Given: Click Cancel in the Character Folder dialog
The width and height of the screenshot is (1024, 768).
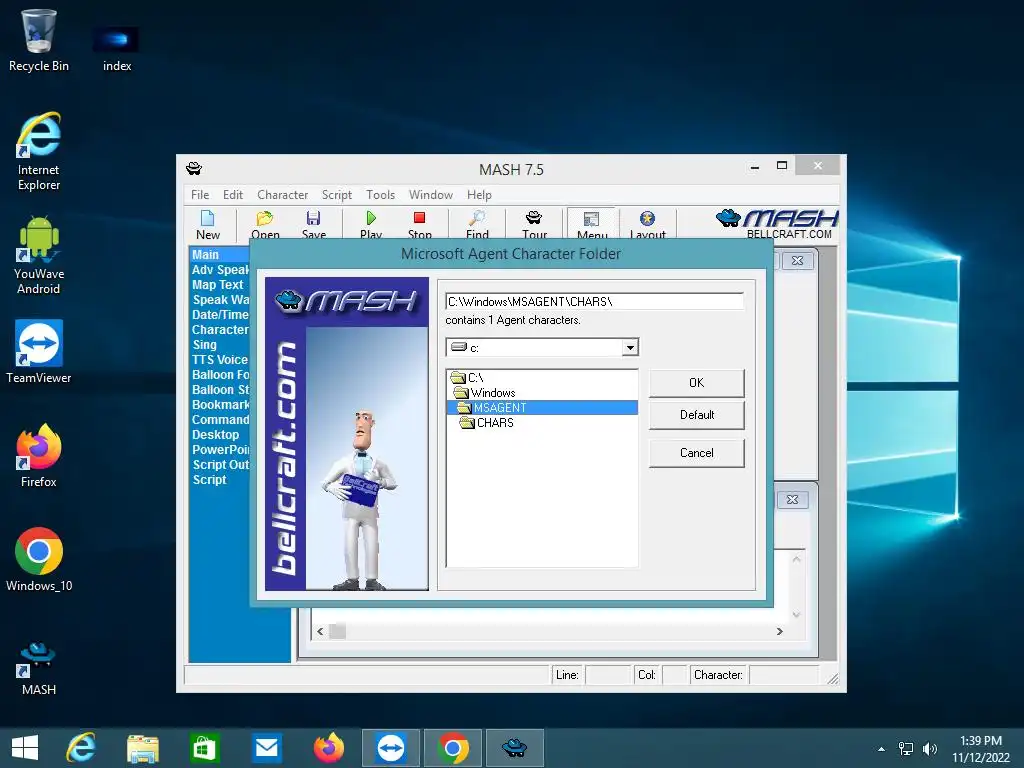Looking at the screenshot, I should click(x=696, y=453).
